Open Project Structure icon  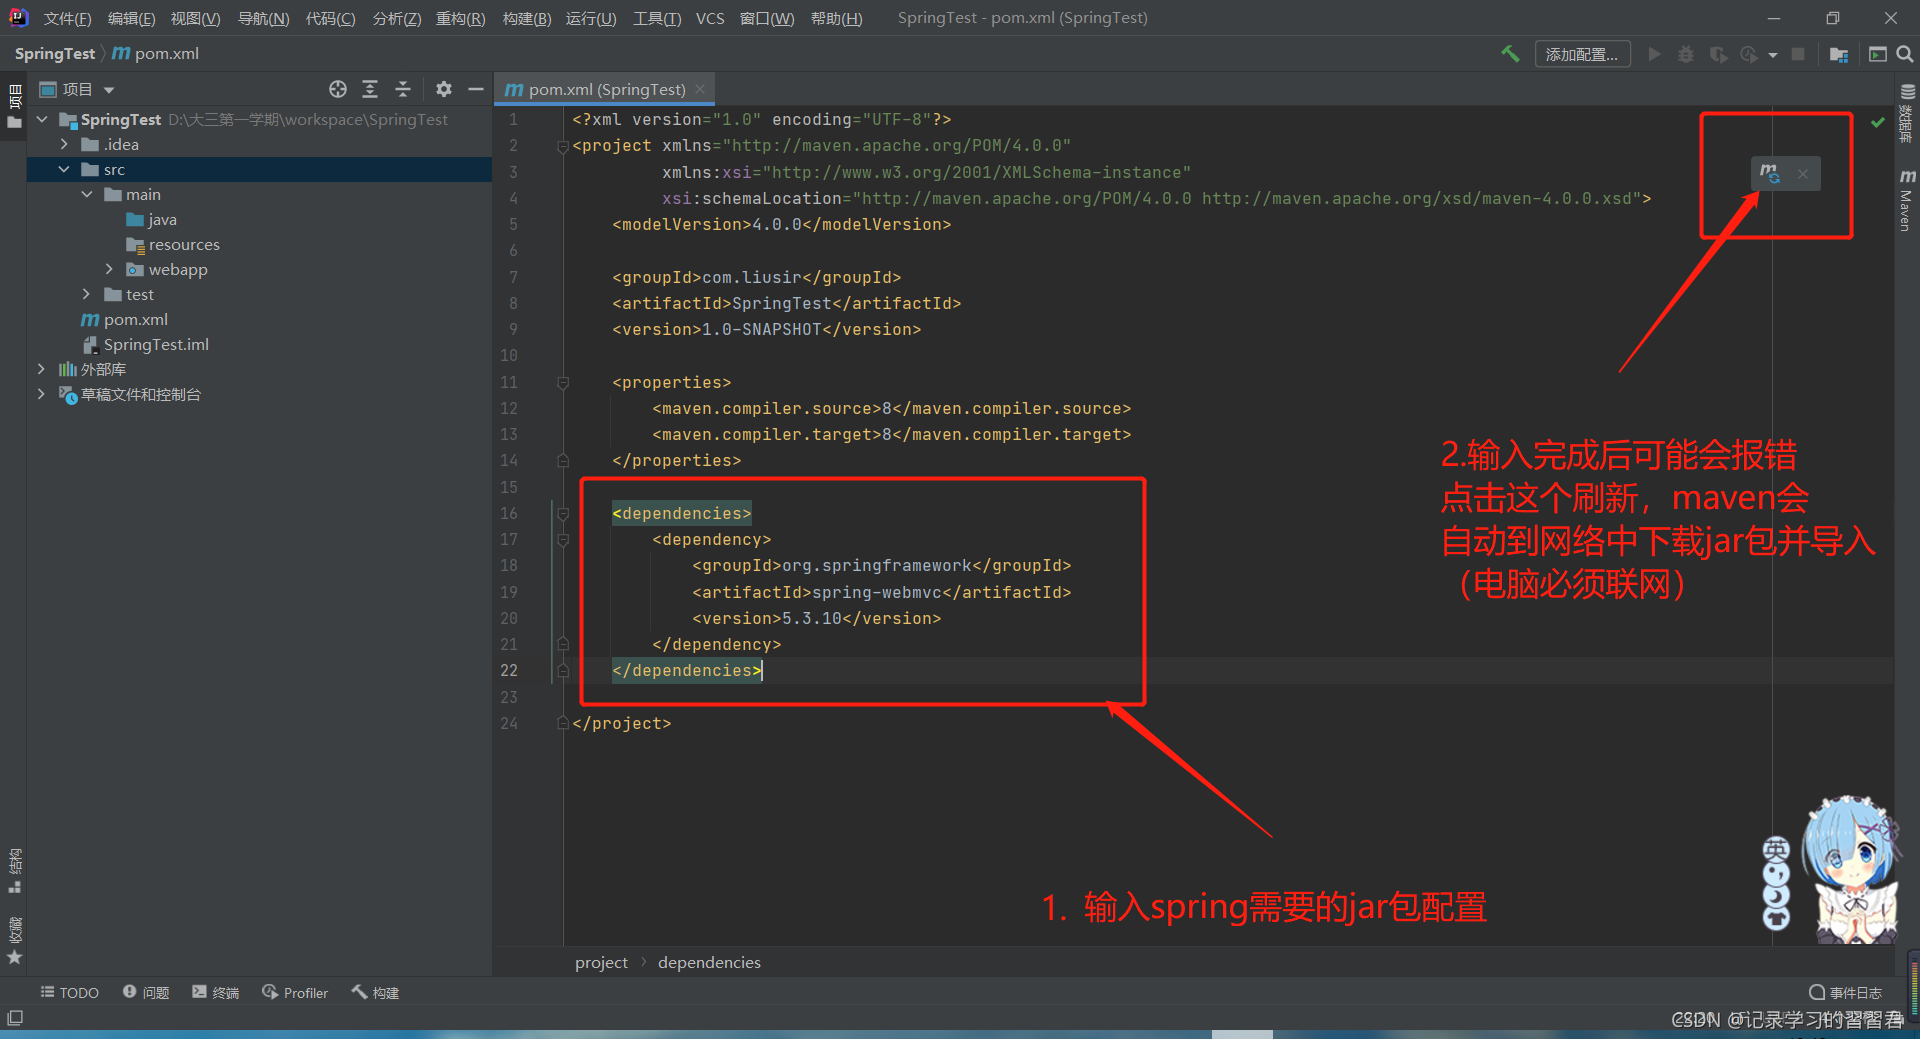[1839, 54]
